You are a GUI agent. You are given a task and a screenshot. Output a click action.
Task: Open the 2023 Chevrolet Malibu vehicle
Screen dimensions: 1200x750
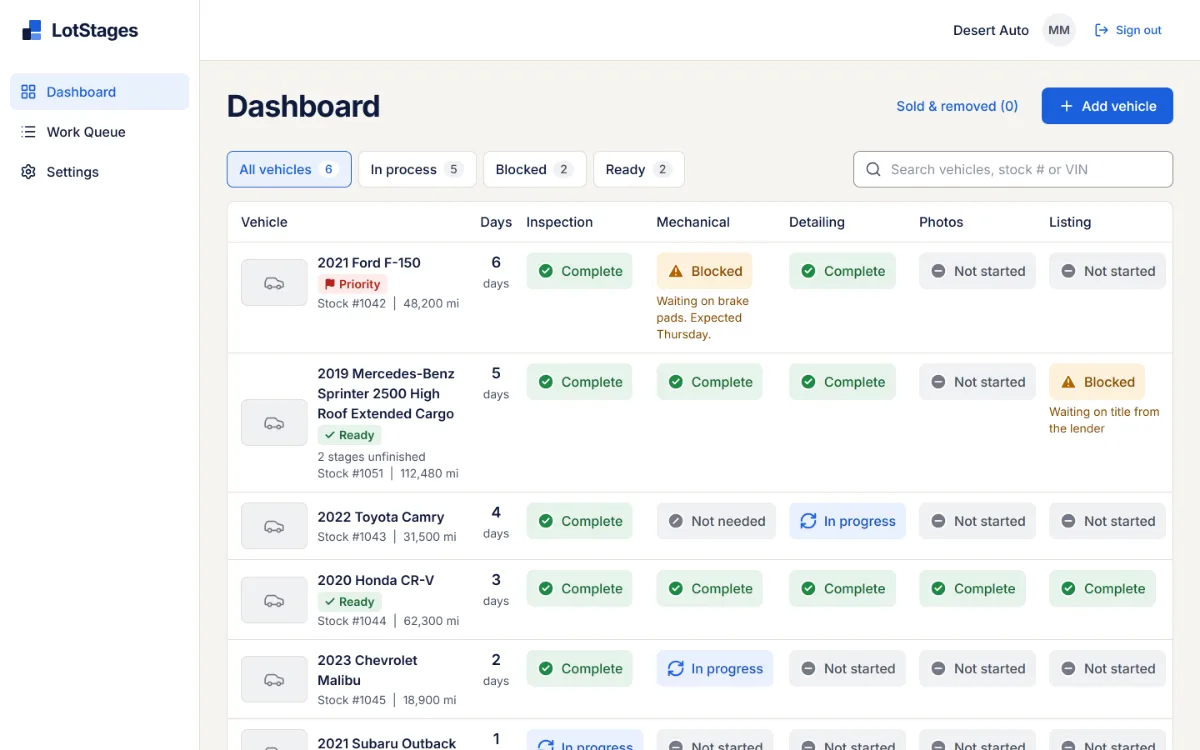368,670
